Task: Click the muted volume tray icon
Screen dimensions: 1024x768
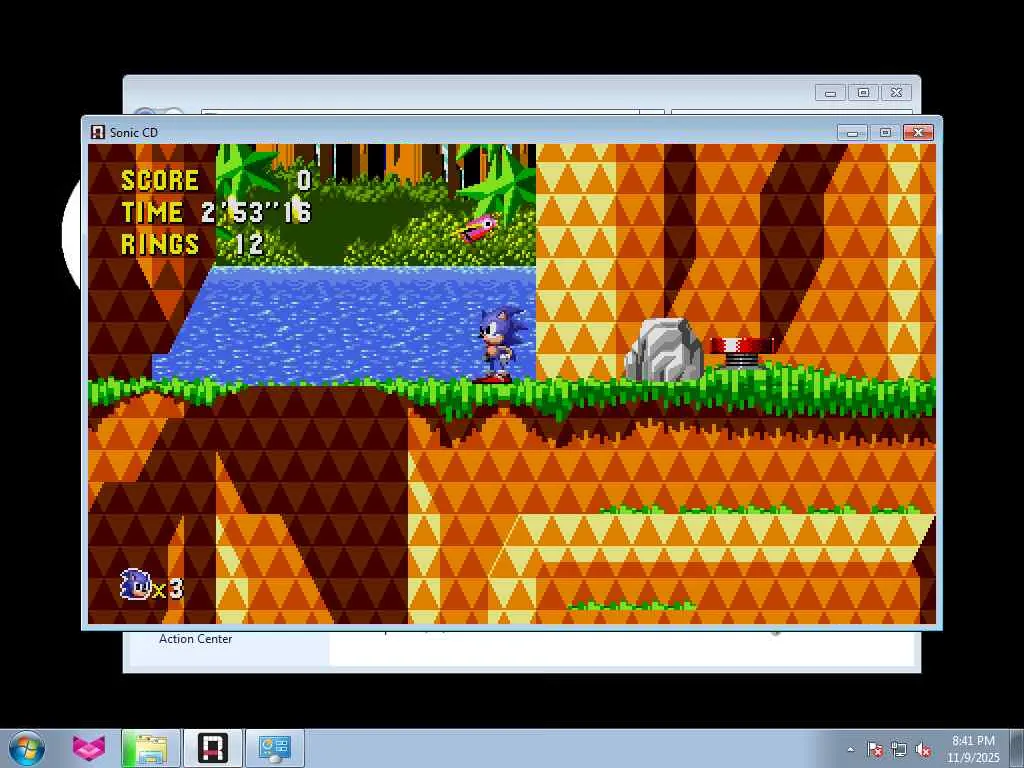Action: pyautogui.click(x=923, y=749)
